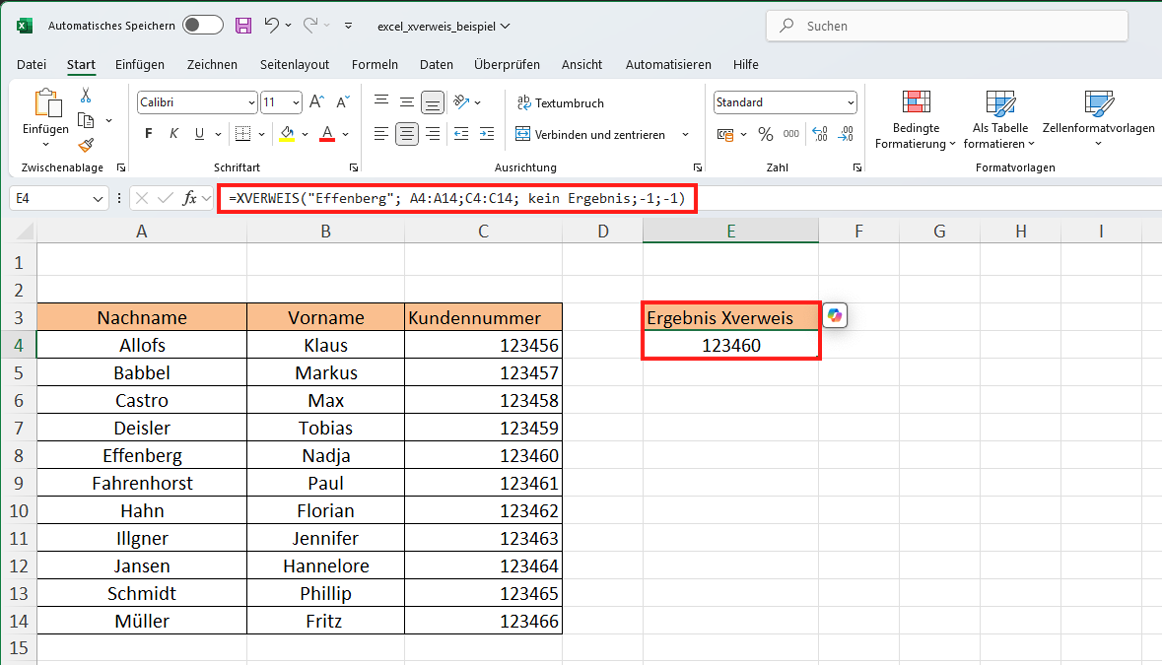Open the Datei tab
Viewport: 1162px width, 665px height.
(31, 64)
